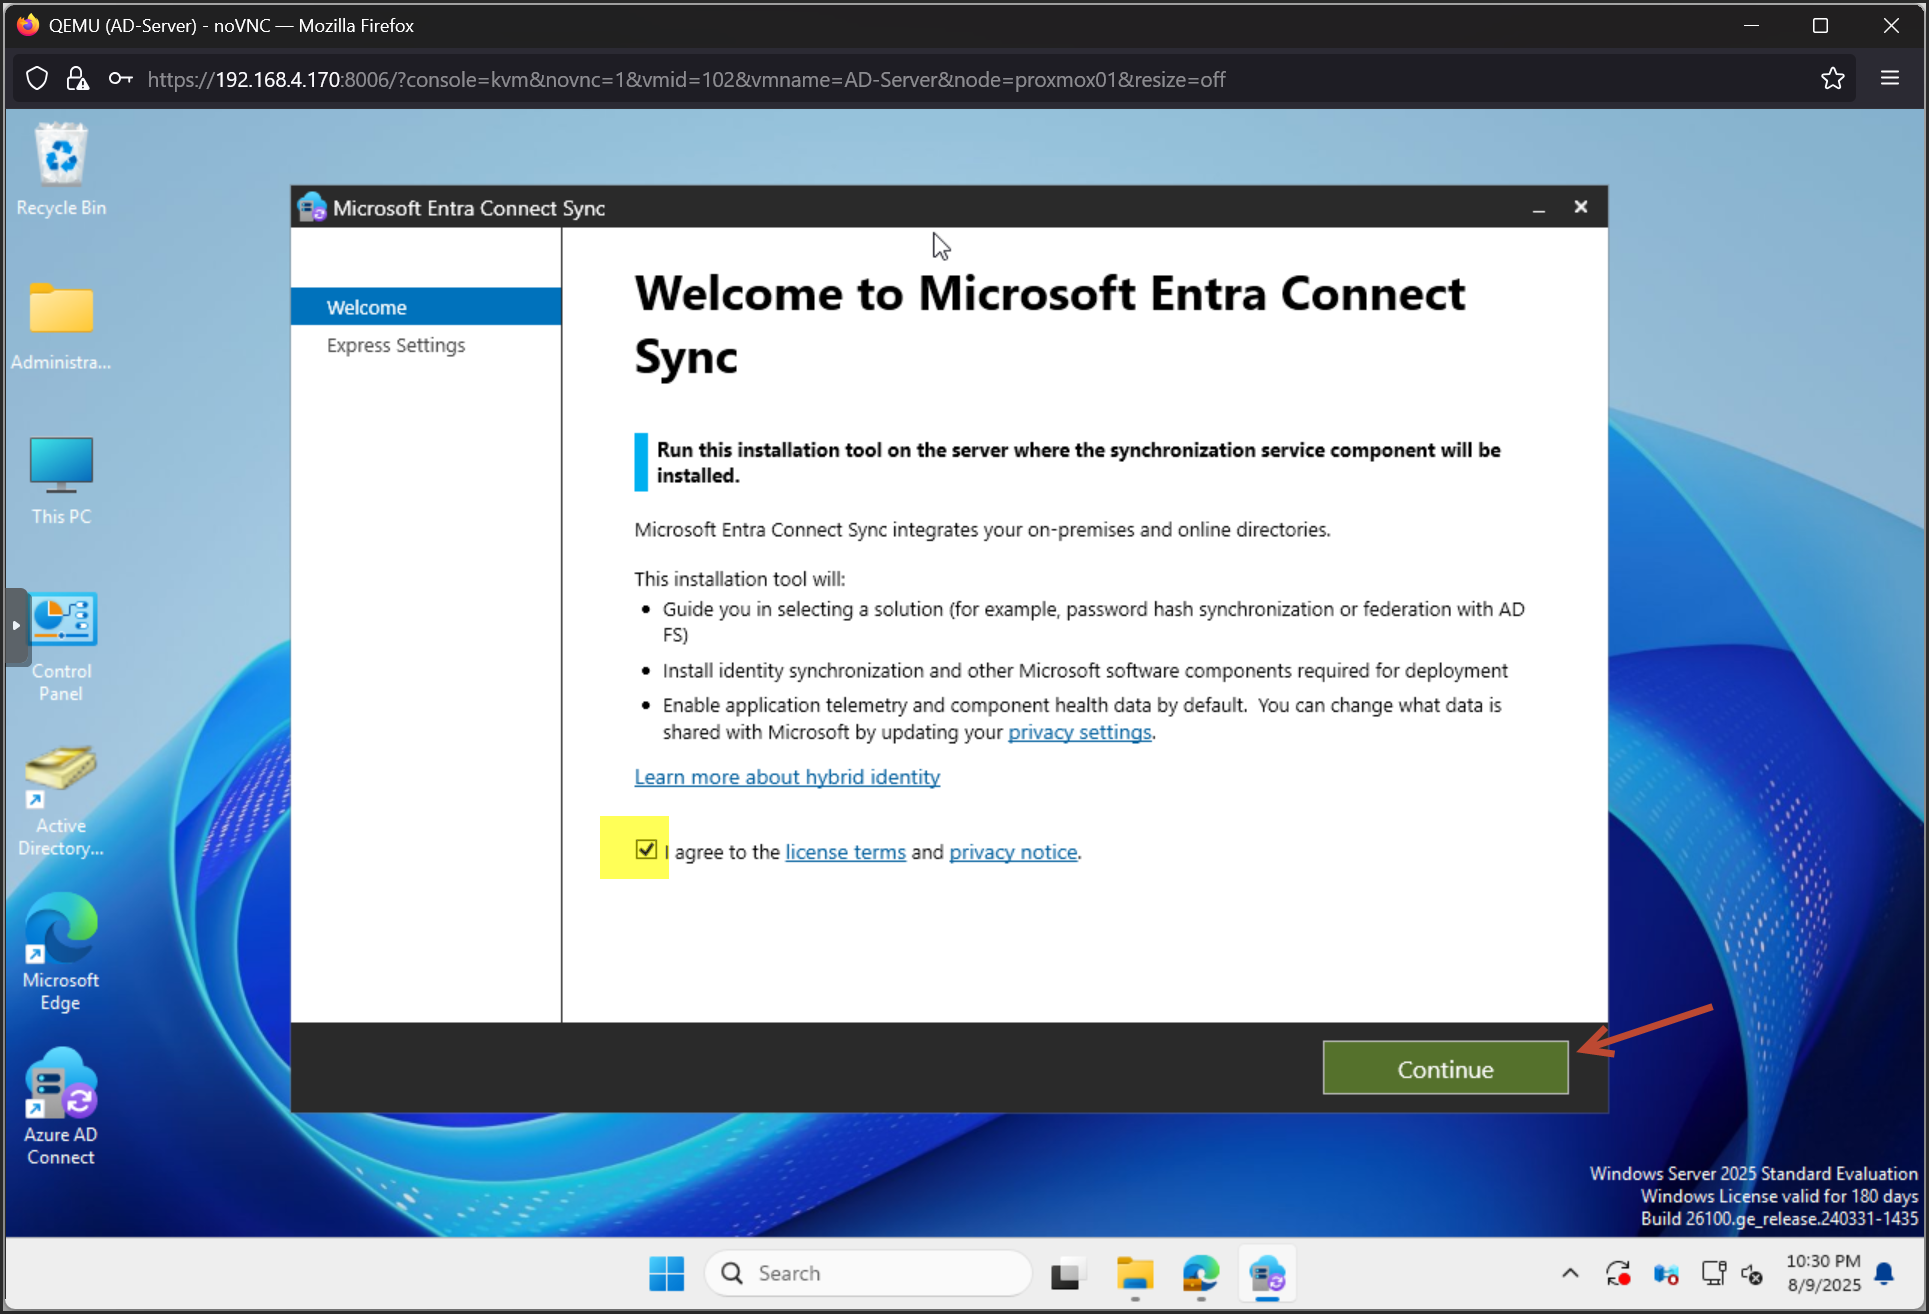The height and width of the screenshot is (1314, 1929).
Task: Uncheck the license terms agreement checkbox
Action: click(646, 850)
